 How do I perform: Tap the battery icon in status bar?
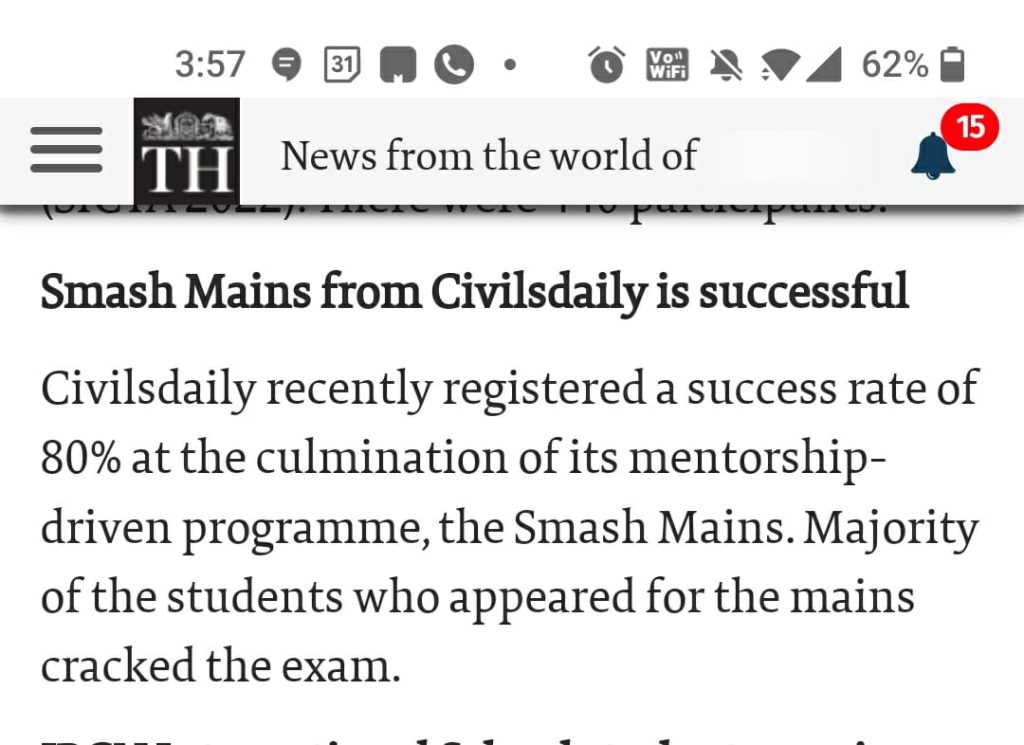pyautogui.click(x=953, y=65)
